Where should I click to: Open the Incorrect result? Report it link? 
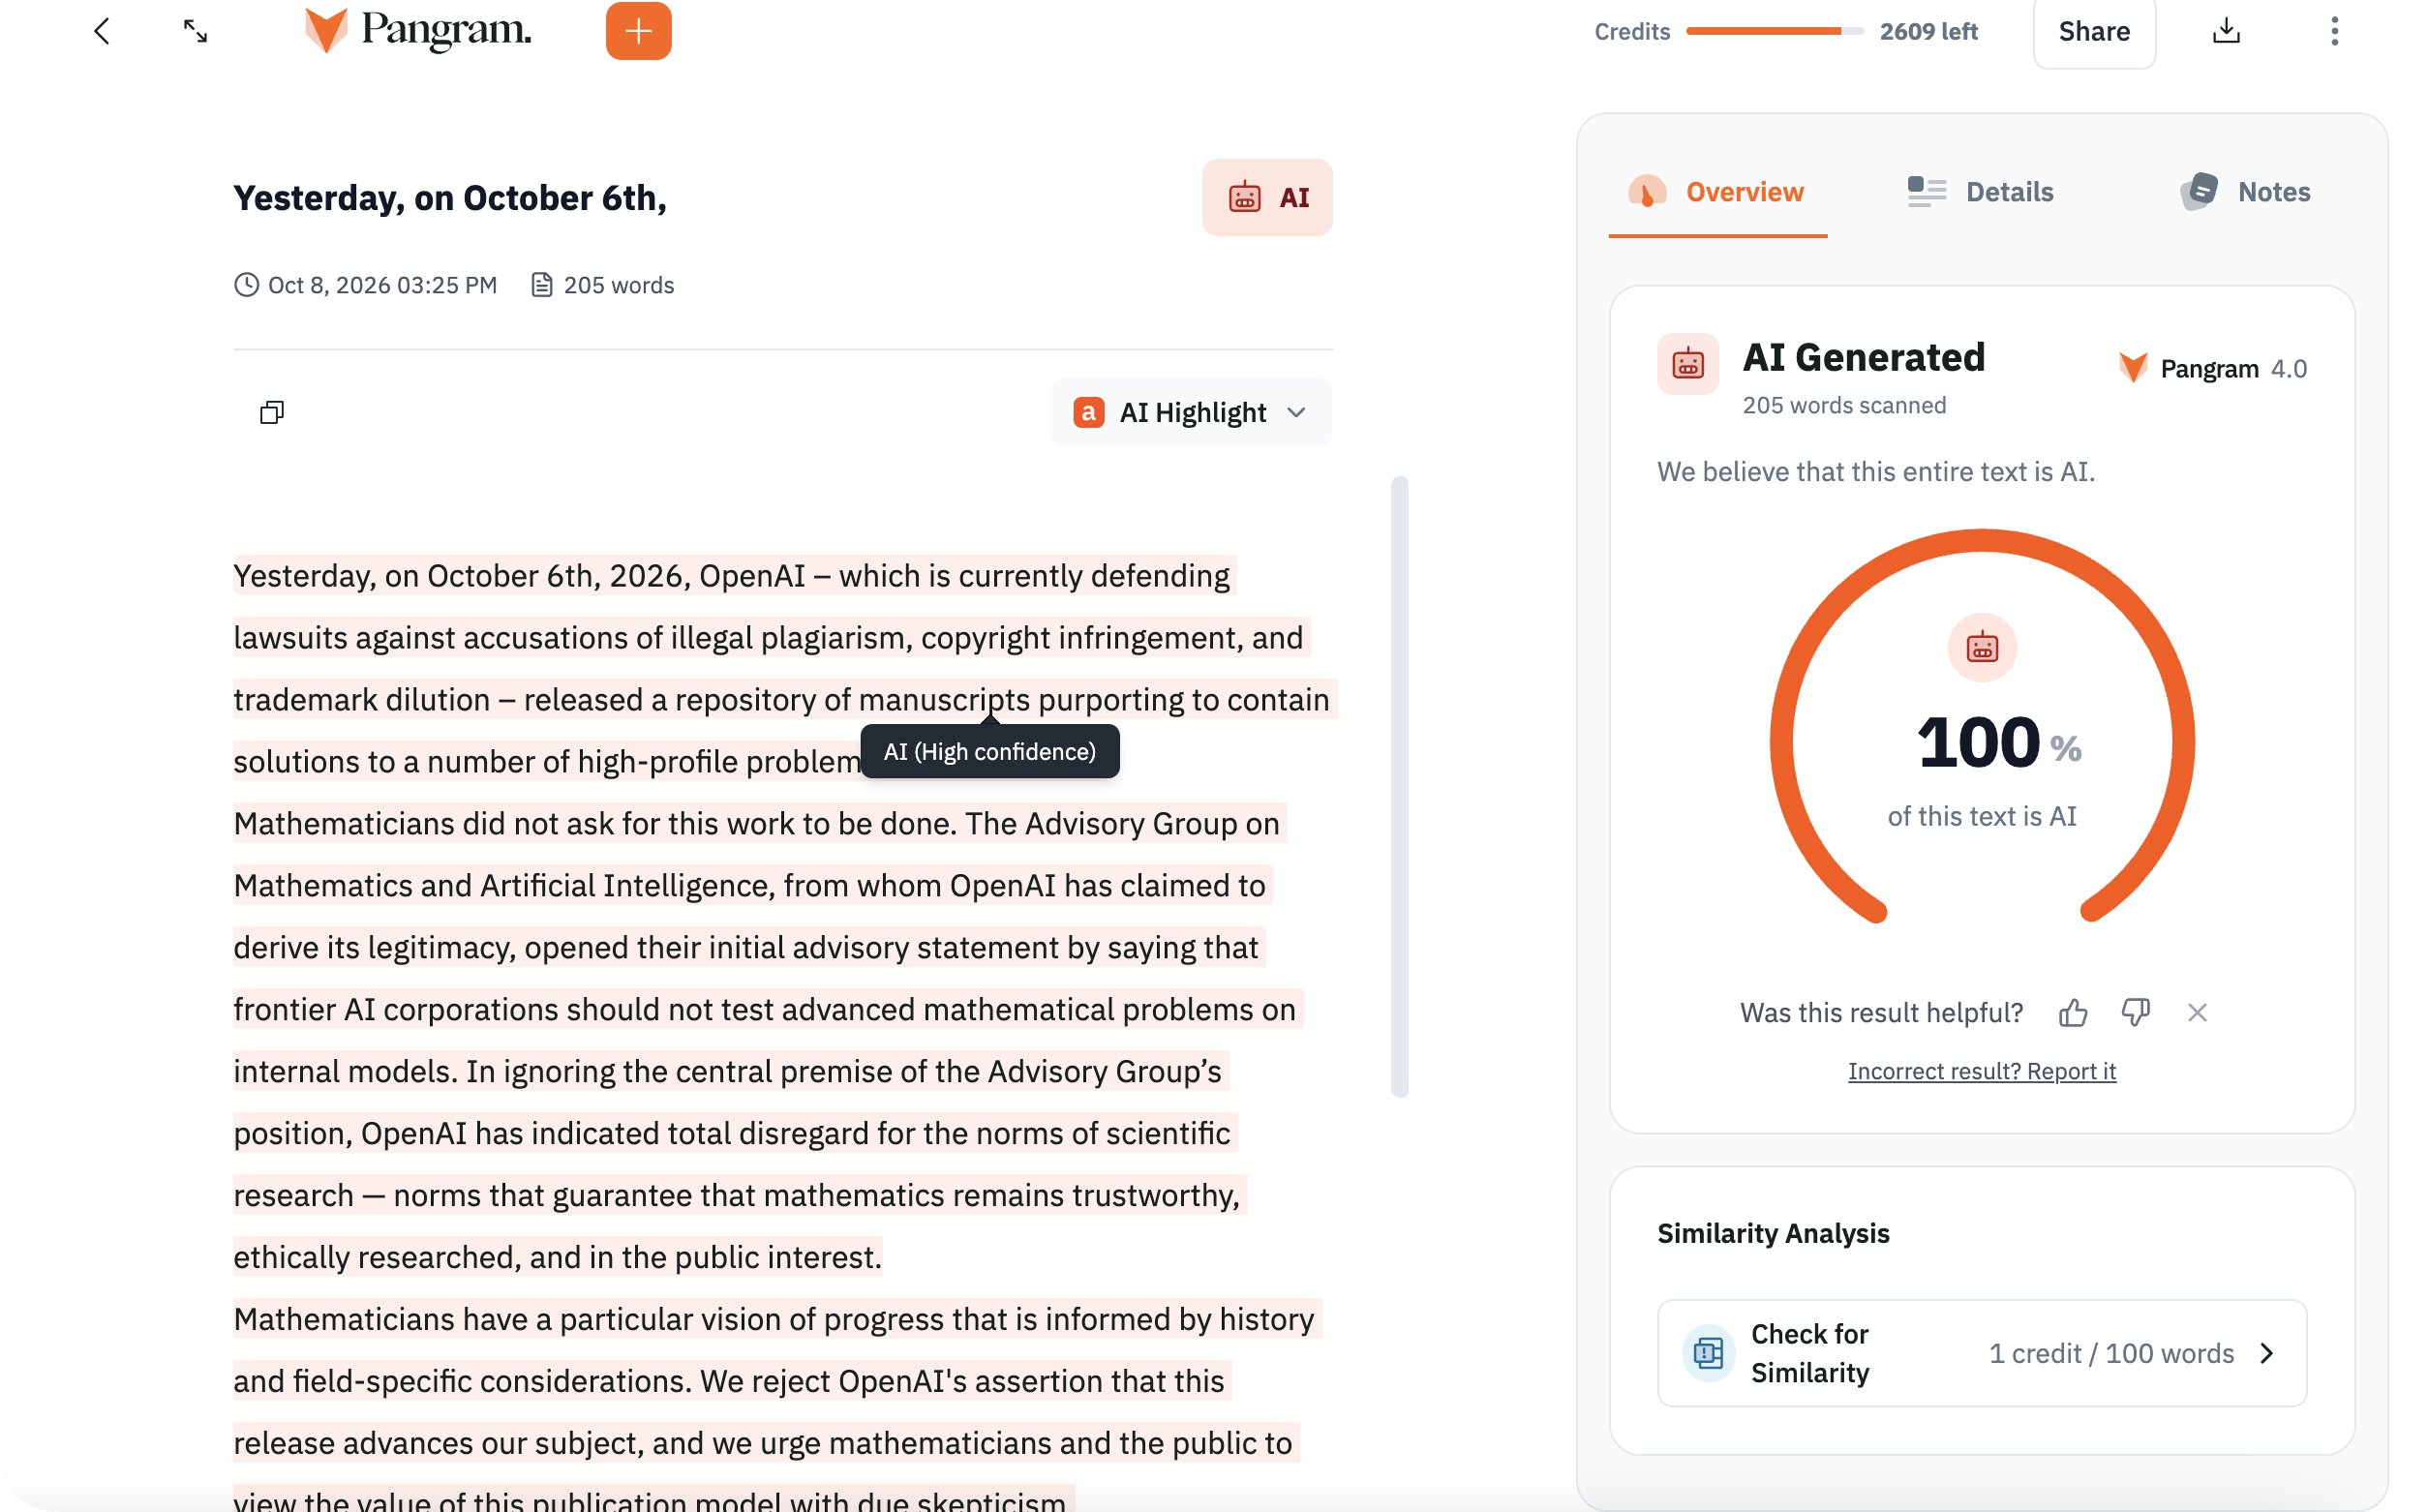pyautogui.click(x=1981, y=1071)
